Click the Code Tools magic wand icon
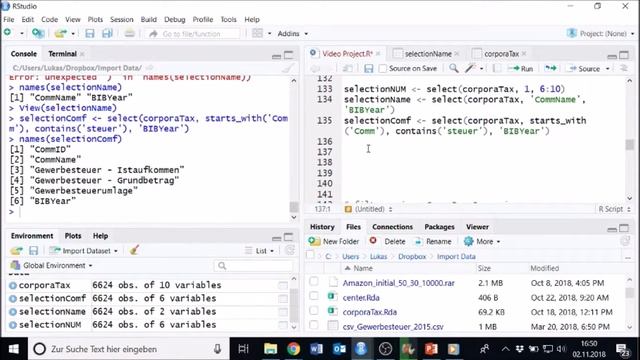Viewport: 640px width, 360px height. pyautogui.click(x=470, y=68)
